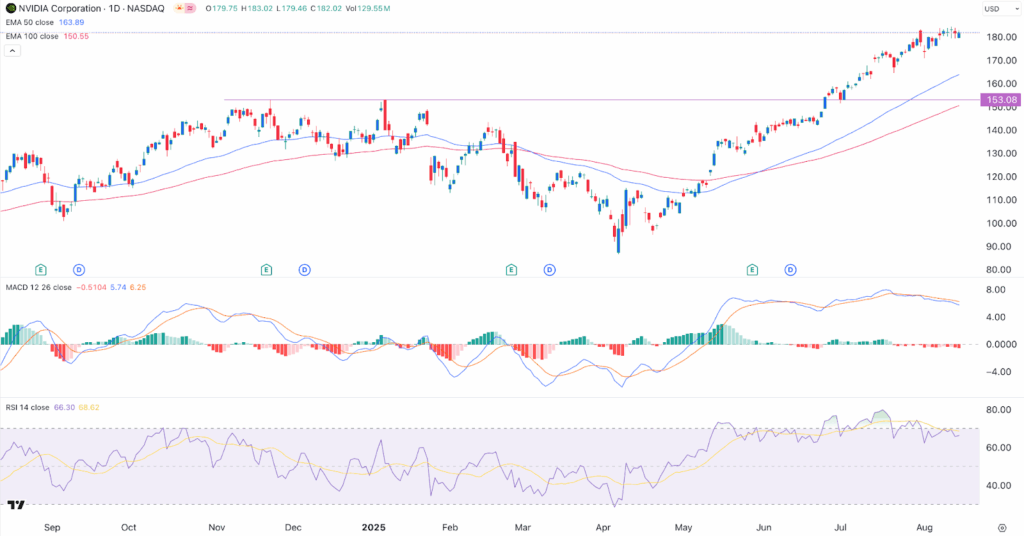Select the NVIDIA Corporation · 1D · NASDAQ title
The height and width of the screenshot is (536, 1024).
point(91,8)
